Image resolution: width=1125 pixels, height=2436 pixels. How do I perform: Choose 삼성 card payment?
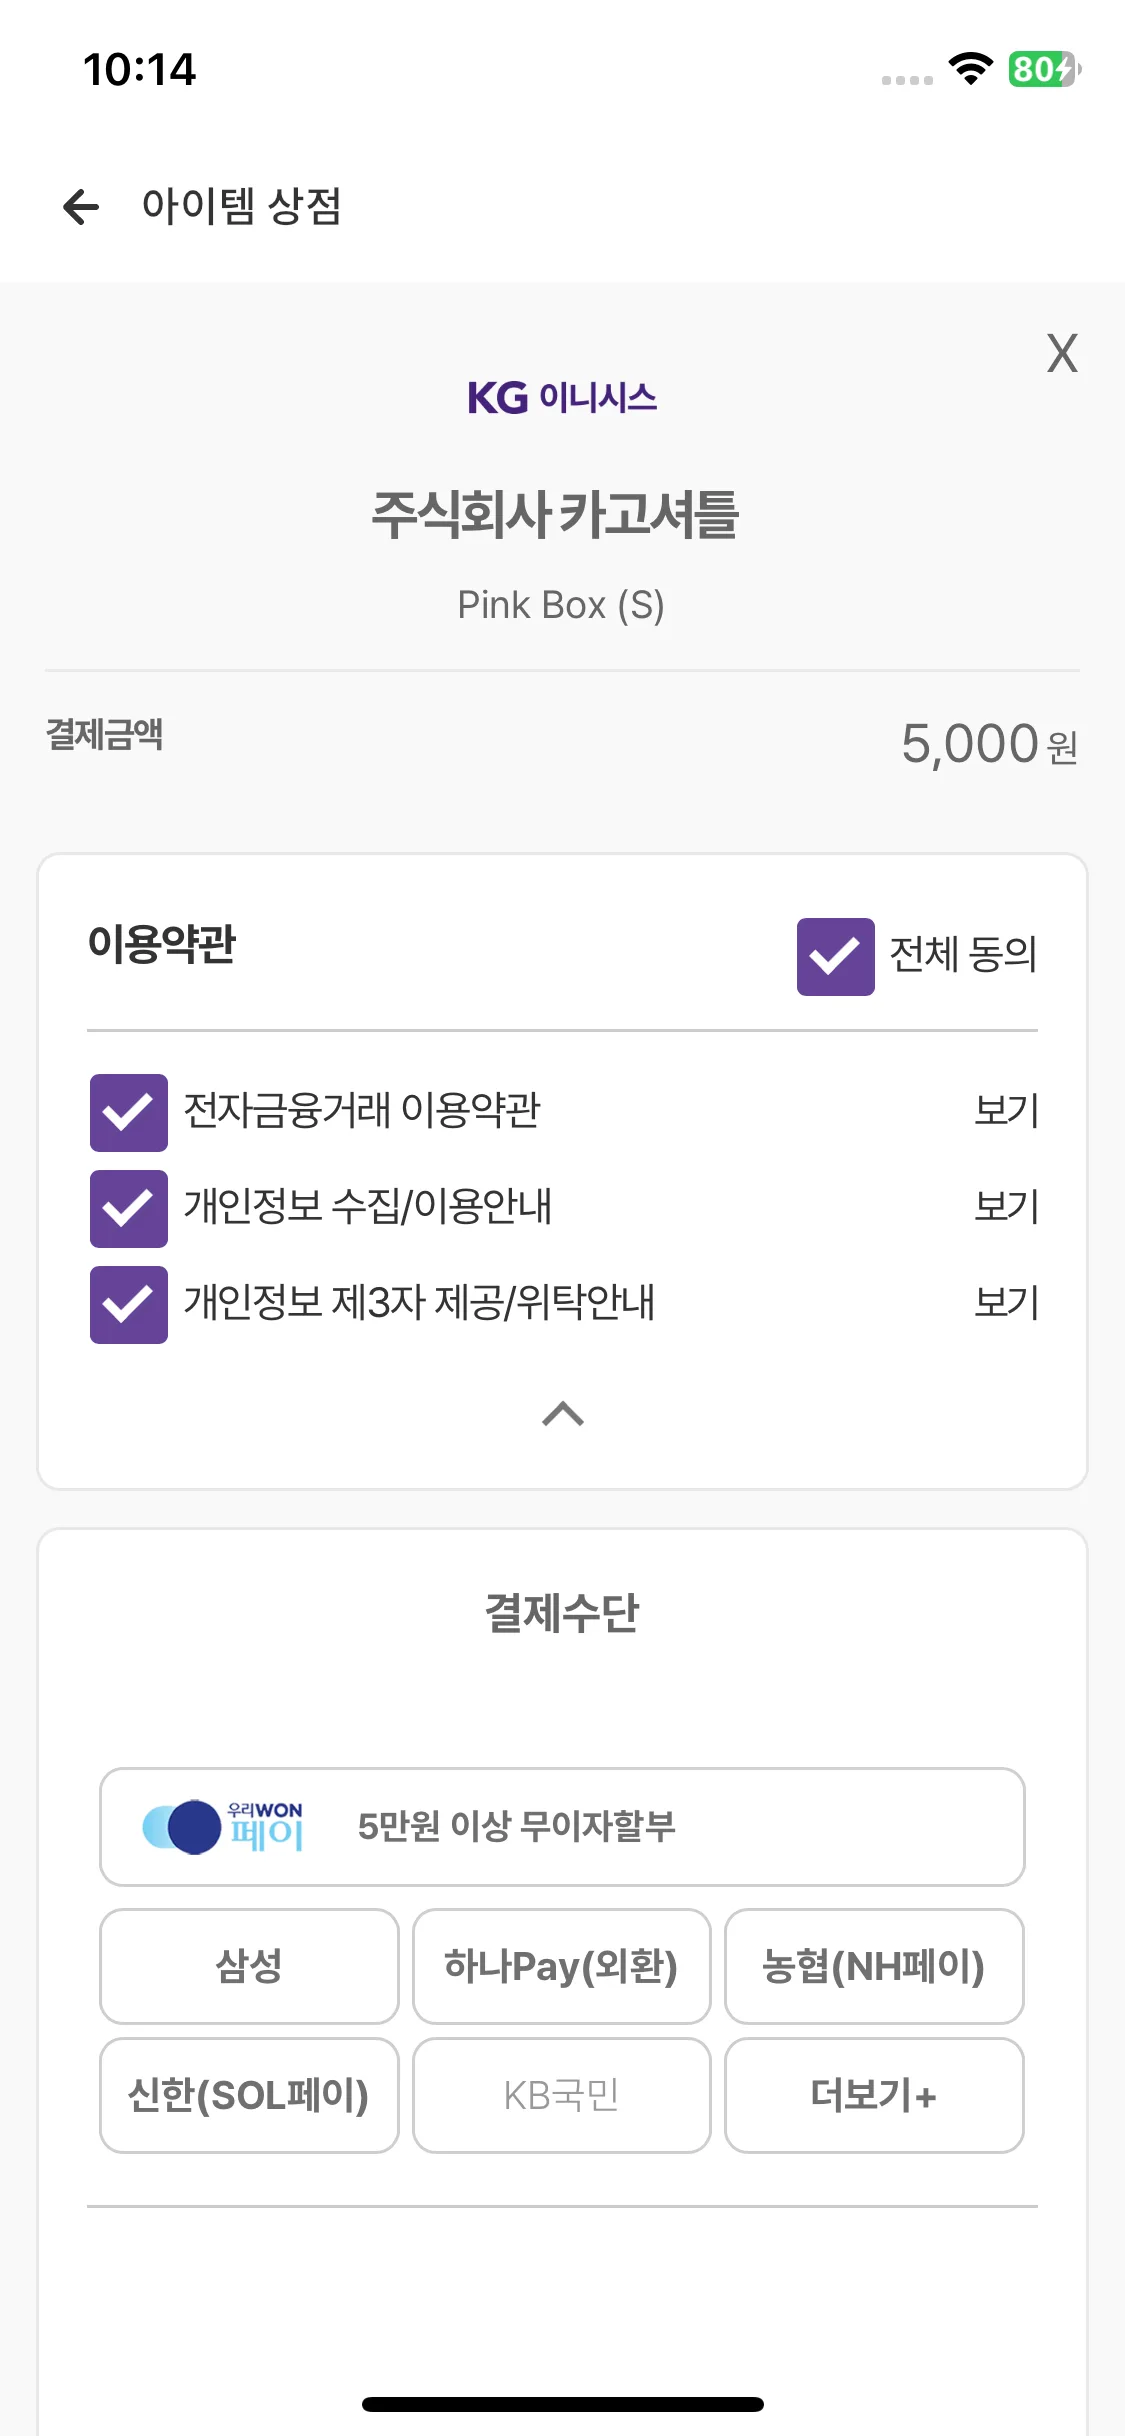coord(249,1966)
